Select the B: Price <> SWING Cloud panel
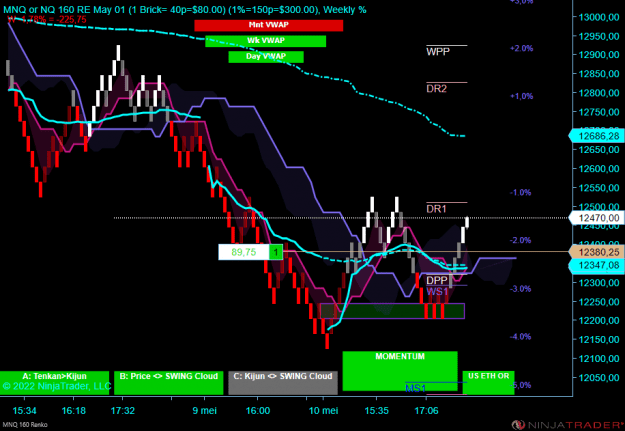 click(169, 383)
